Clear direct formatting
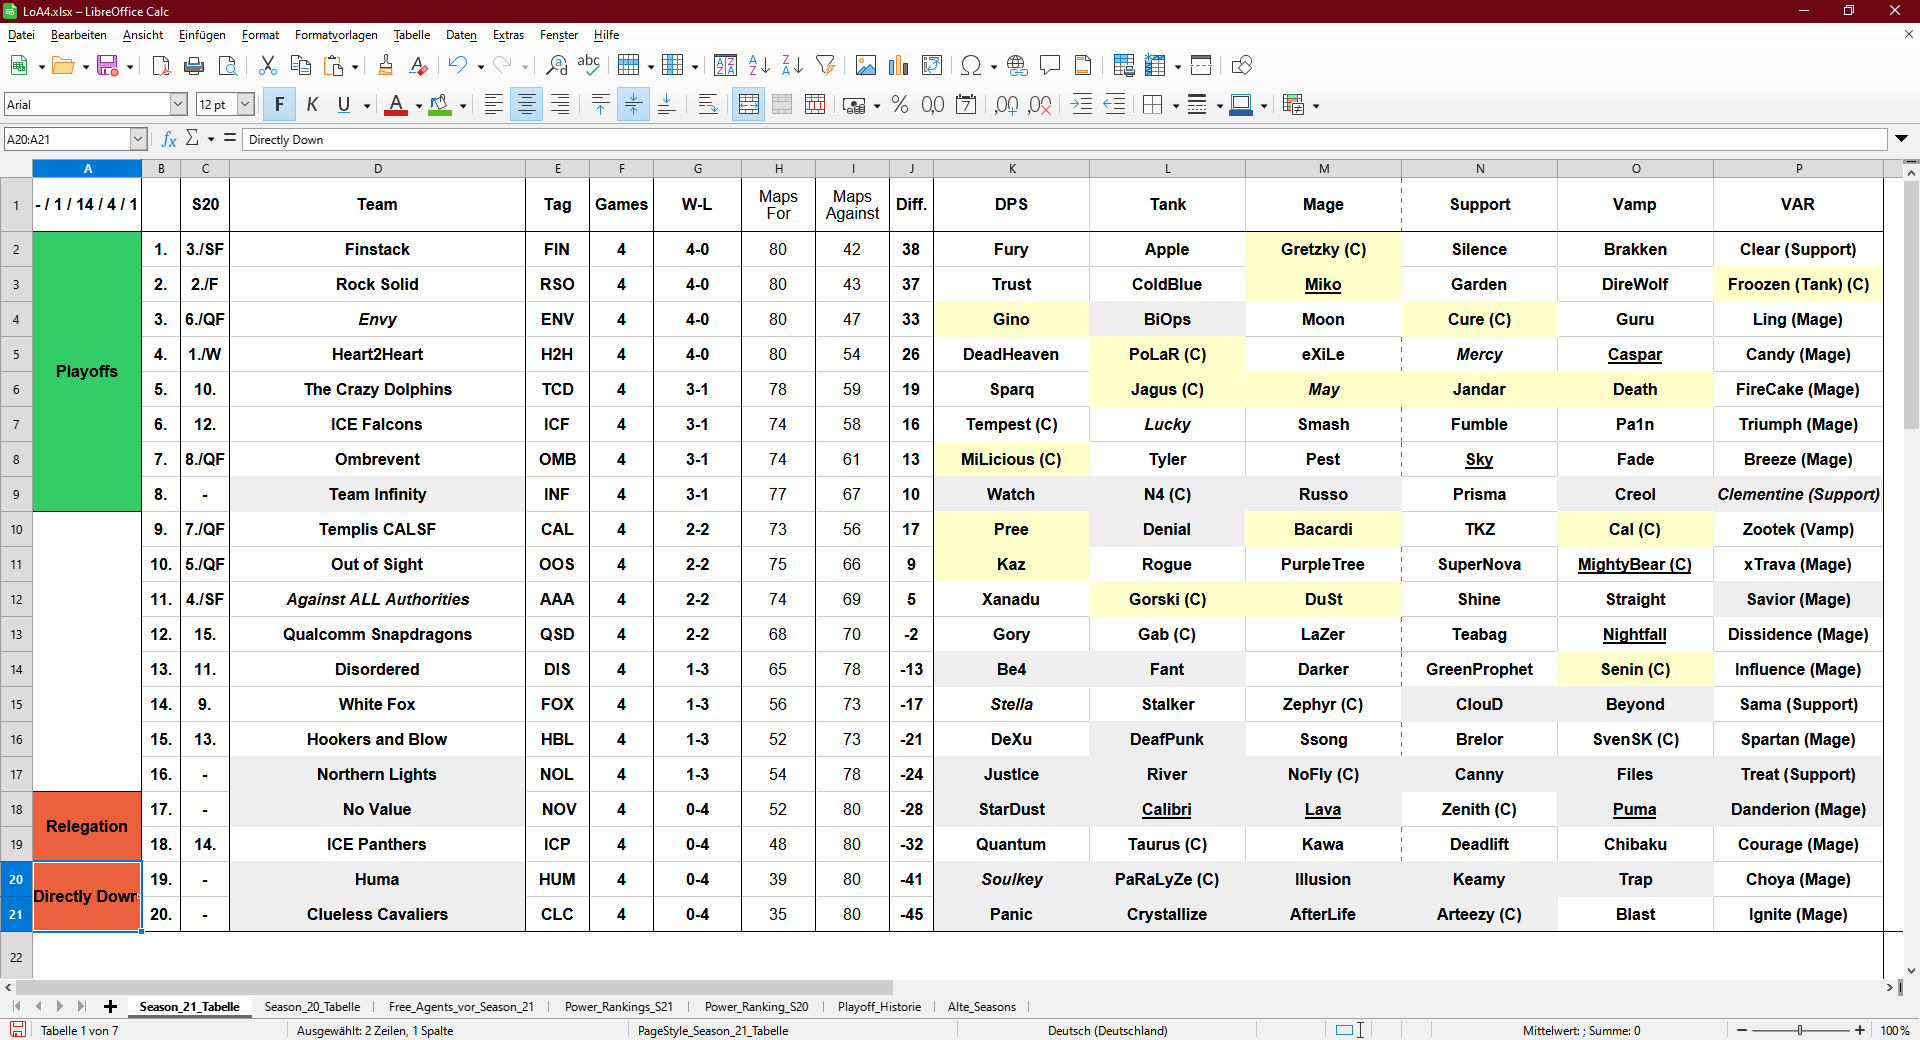Viewport: 1920px width, 1040px height. 418,66
